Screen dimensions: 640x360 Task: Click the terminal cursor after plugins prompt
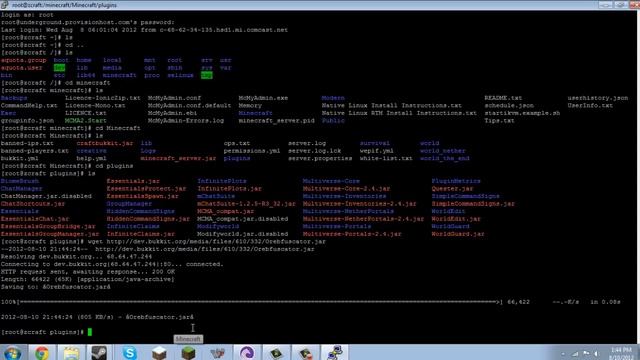(x=90, y=332)
